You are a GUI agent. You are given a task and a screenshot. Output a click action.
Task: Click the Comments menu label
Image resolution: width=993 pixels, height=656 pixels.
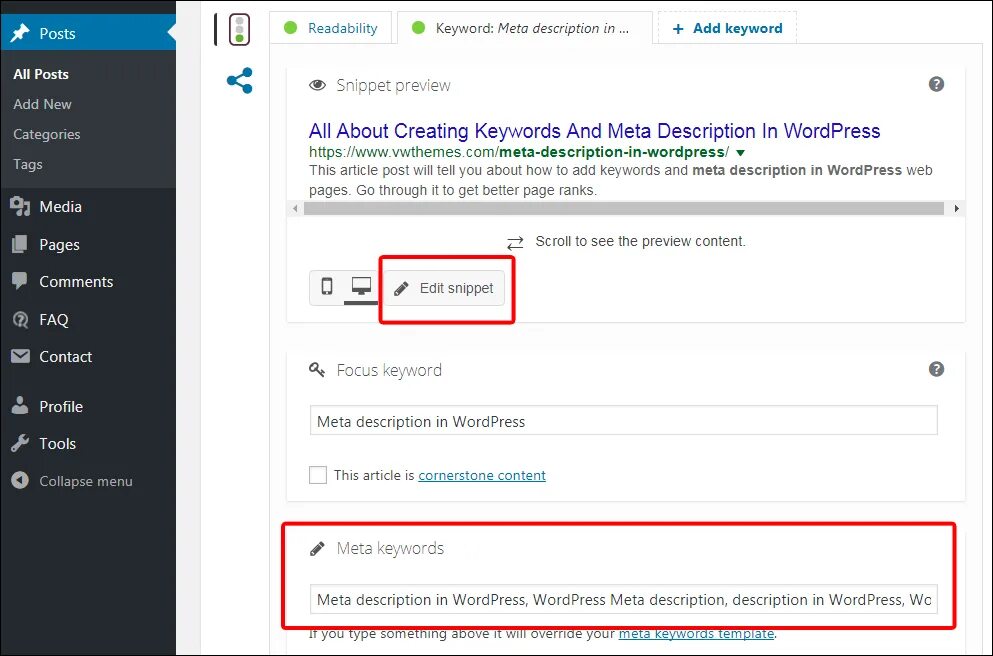click(76, 281)
